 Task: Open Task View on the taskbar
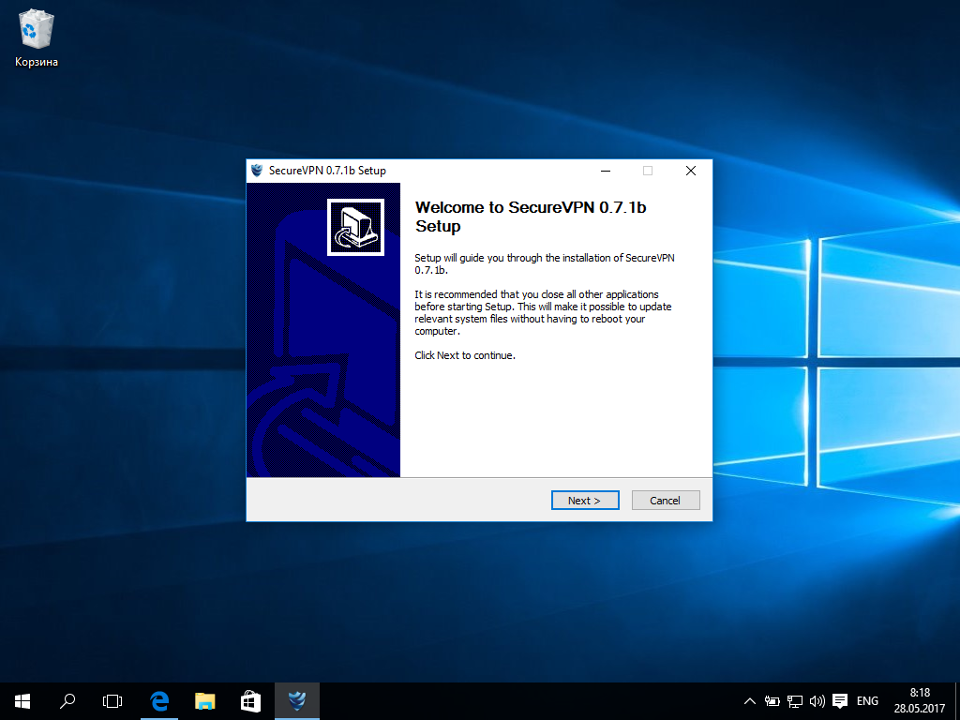tap(113, 701)
